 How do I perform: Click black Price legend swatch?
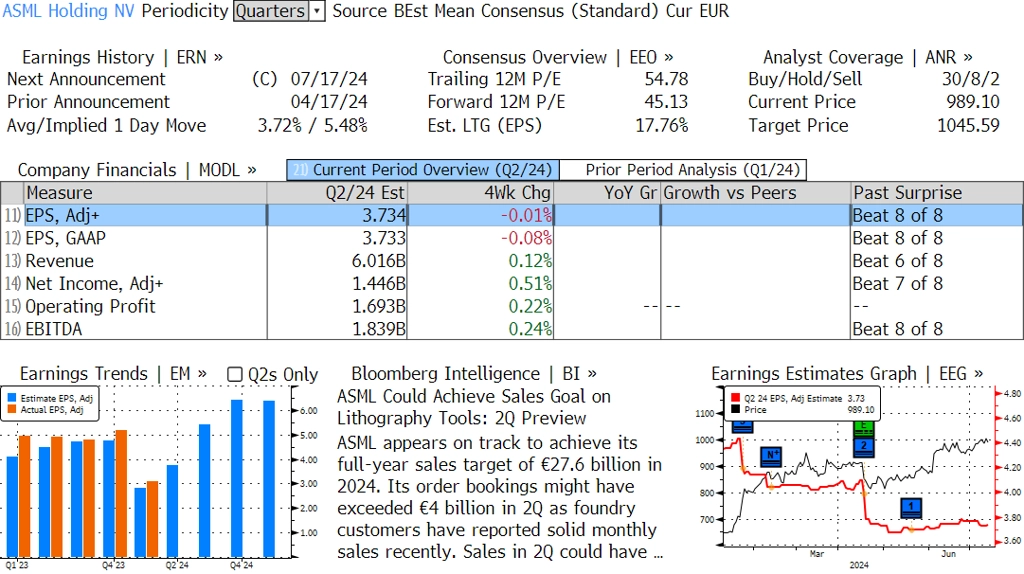[x=735, y=409]
